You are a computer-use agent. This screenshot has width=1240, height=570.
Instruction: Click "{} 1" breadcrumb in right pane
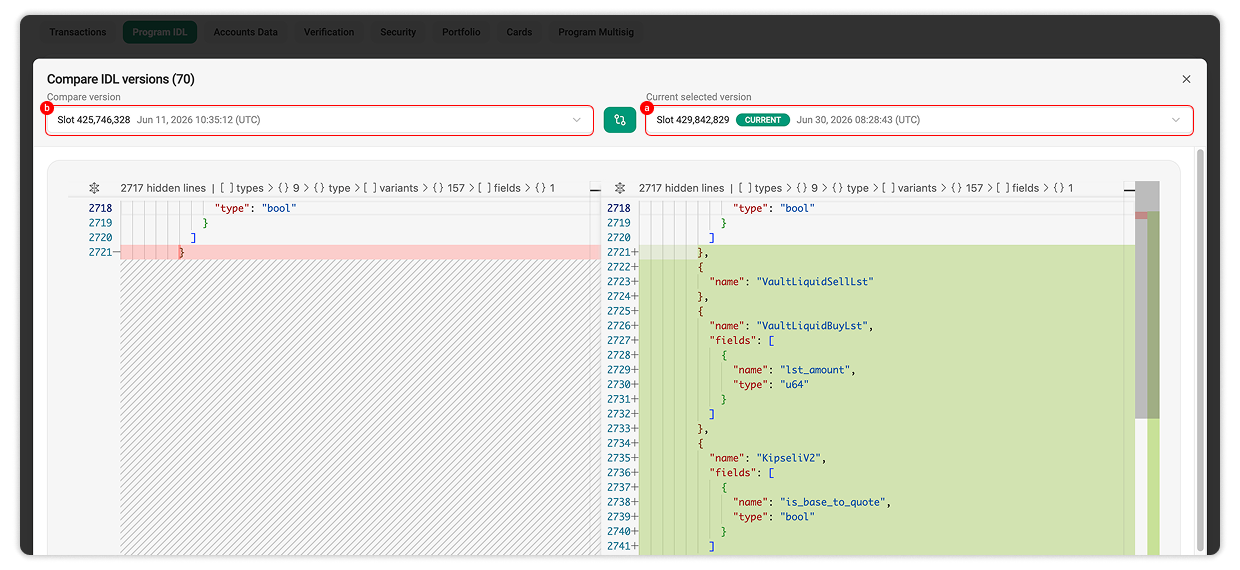(x=1063, y=188)
